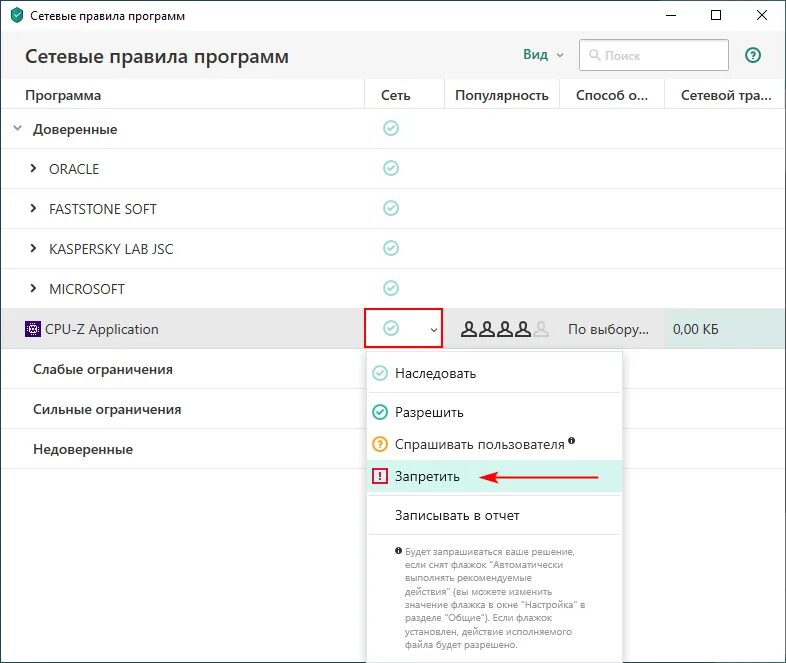The width and height of the screenshot is (786, 663).
Task: Click the network status icon for KASPERSKY LAB JSC
Action: click(390, 248)
